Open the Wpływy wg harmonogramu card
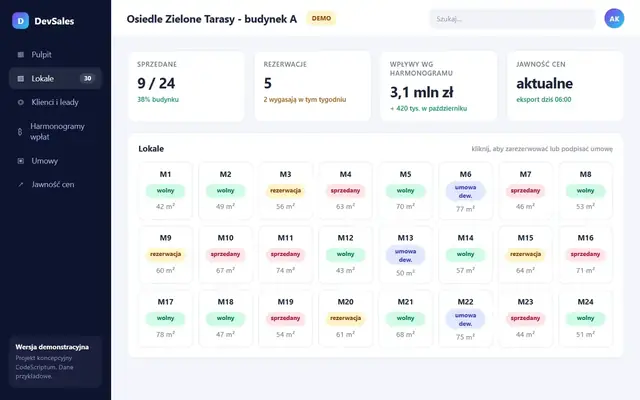 pyautogui.click(x=439, y=86)
